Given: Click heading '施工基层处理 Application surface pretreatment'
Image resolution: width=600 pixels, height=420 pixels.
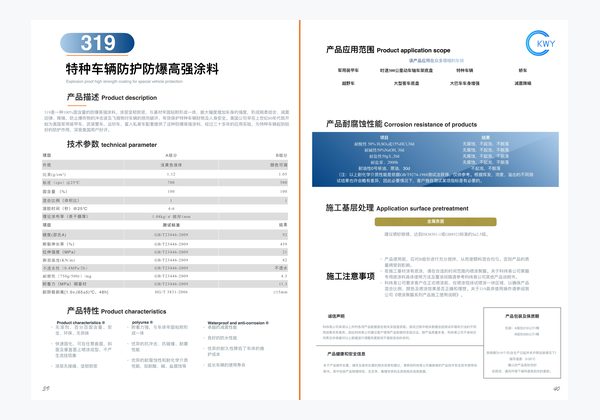Looking at the screenshot, I should point(397,208).
